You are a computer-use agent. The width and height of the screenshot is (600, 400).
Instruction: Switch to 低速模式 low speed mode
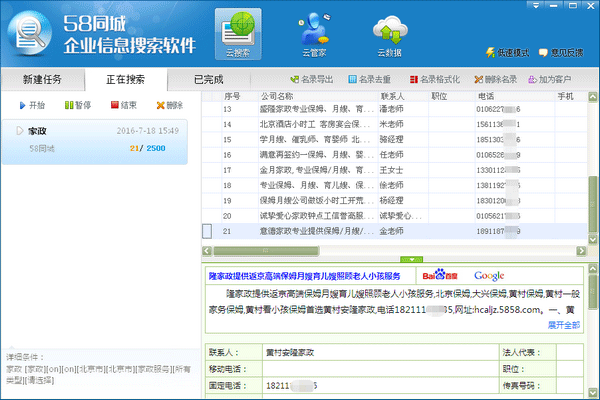tap(507, 53)
